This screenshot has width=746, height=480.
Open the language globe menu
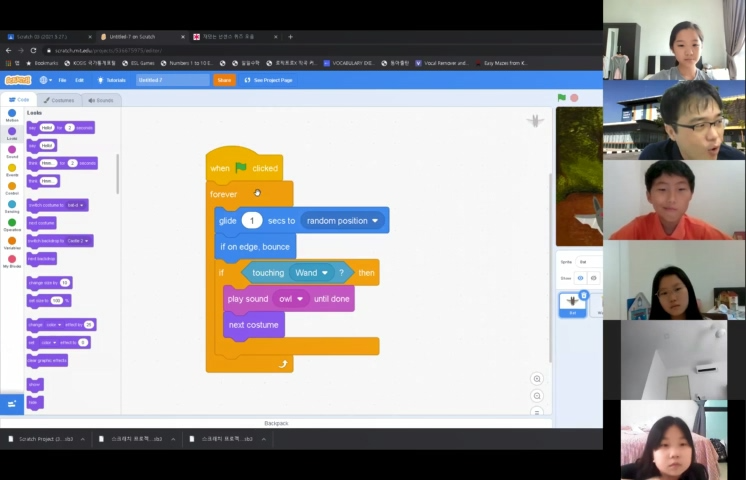click(x=46, y=80)
